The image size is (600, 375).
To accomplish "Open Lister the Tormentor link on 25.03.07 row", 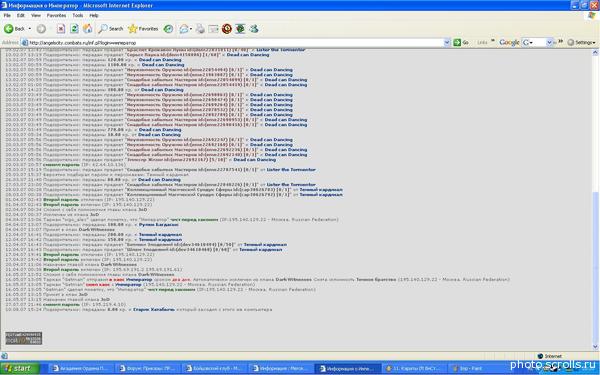I will [x=291, y=170].
